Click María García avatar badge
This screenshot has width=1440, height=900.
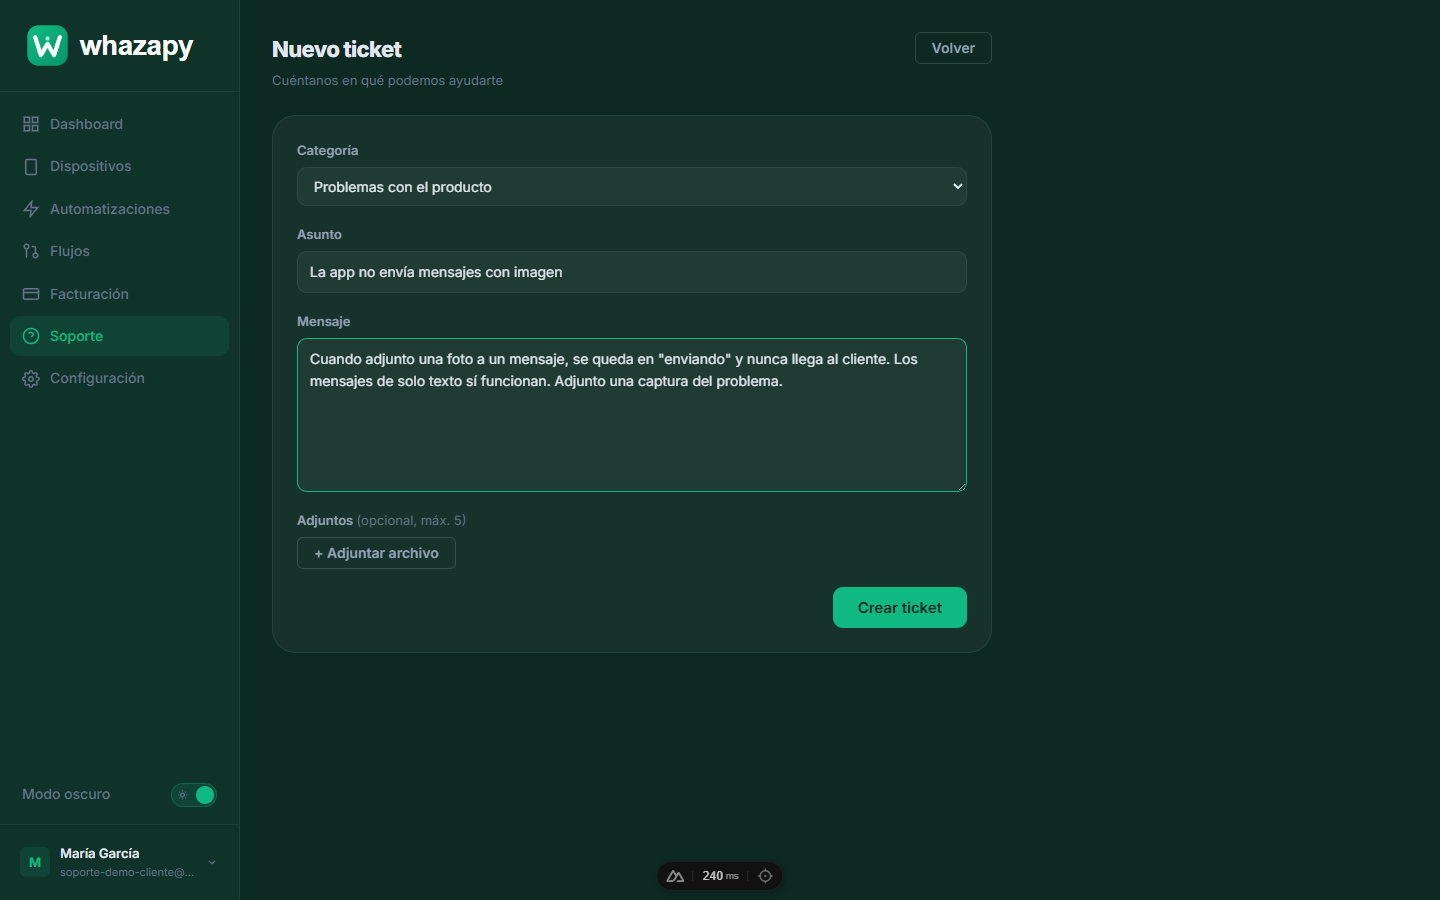35,862
